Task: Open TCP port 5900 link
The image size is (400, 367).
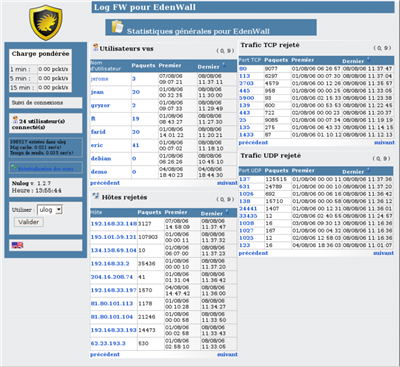Action: click(247, 98)
